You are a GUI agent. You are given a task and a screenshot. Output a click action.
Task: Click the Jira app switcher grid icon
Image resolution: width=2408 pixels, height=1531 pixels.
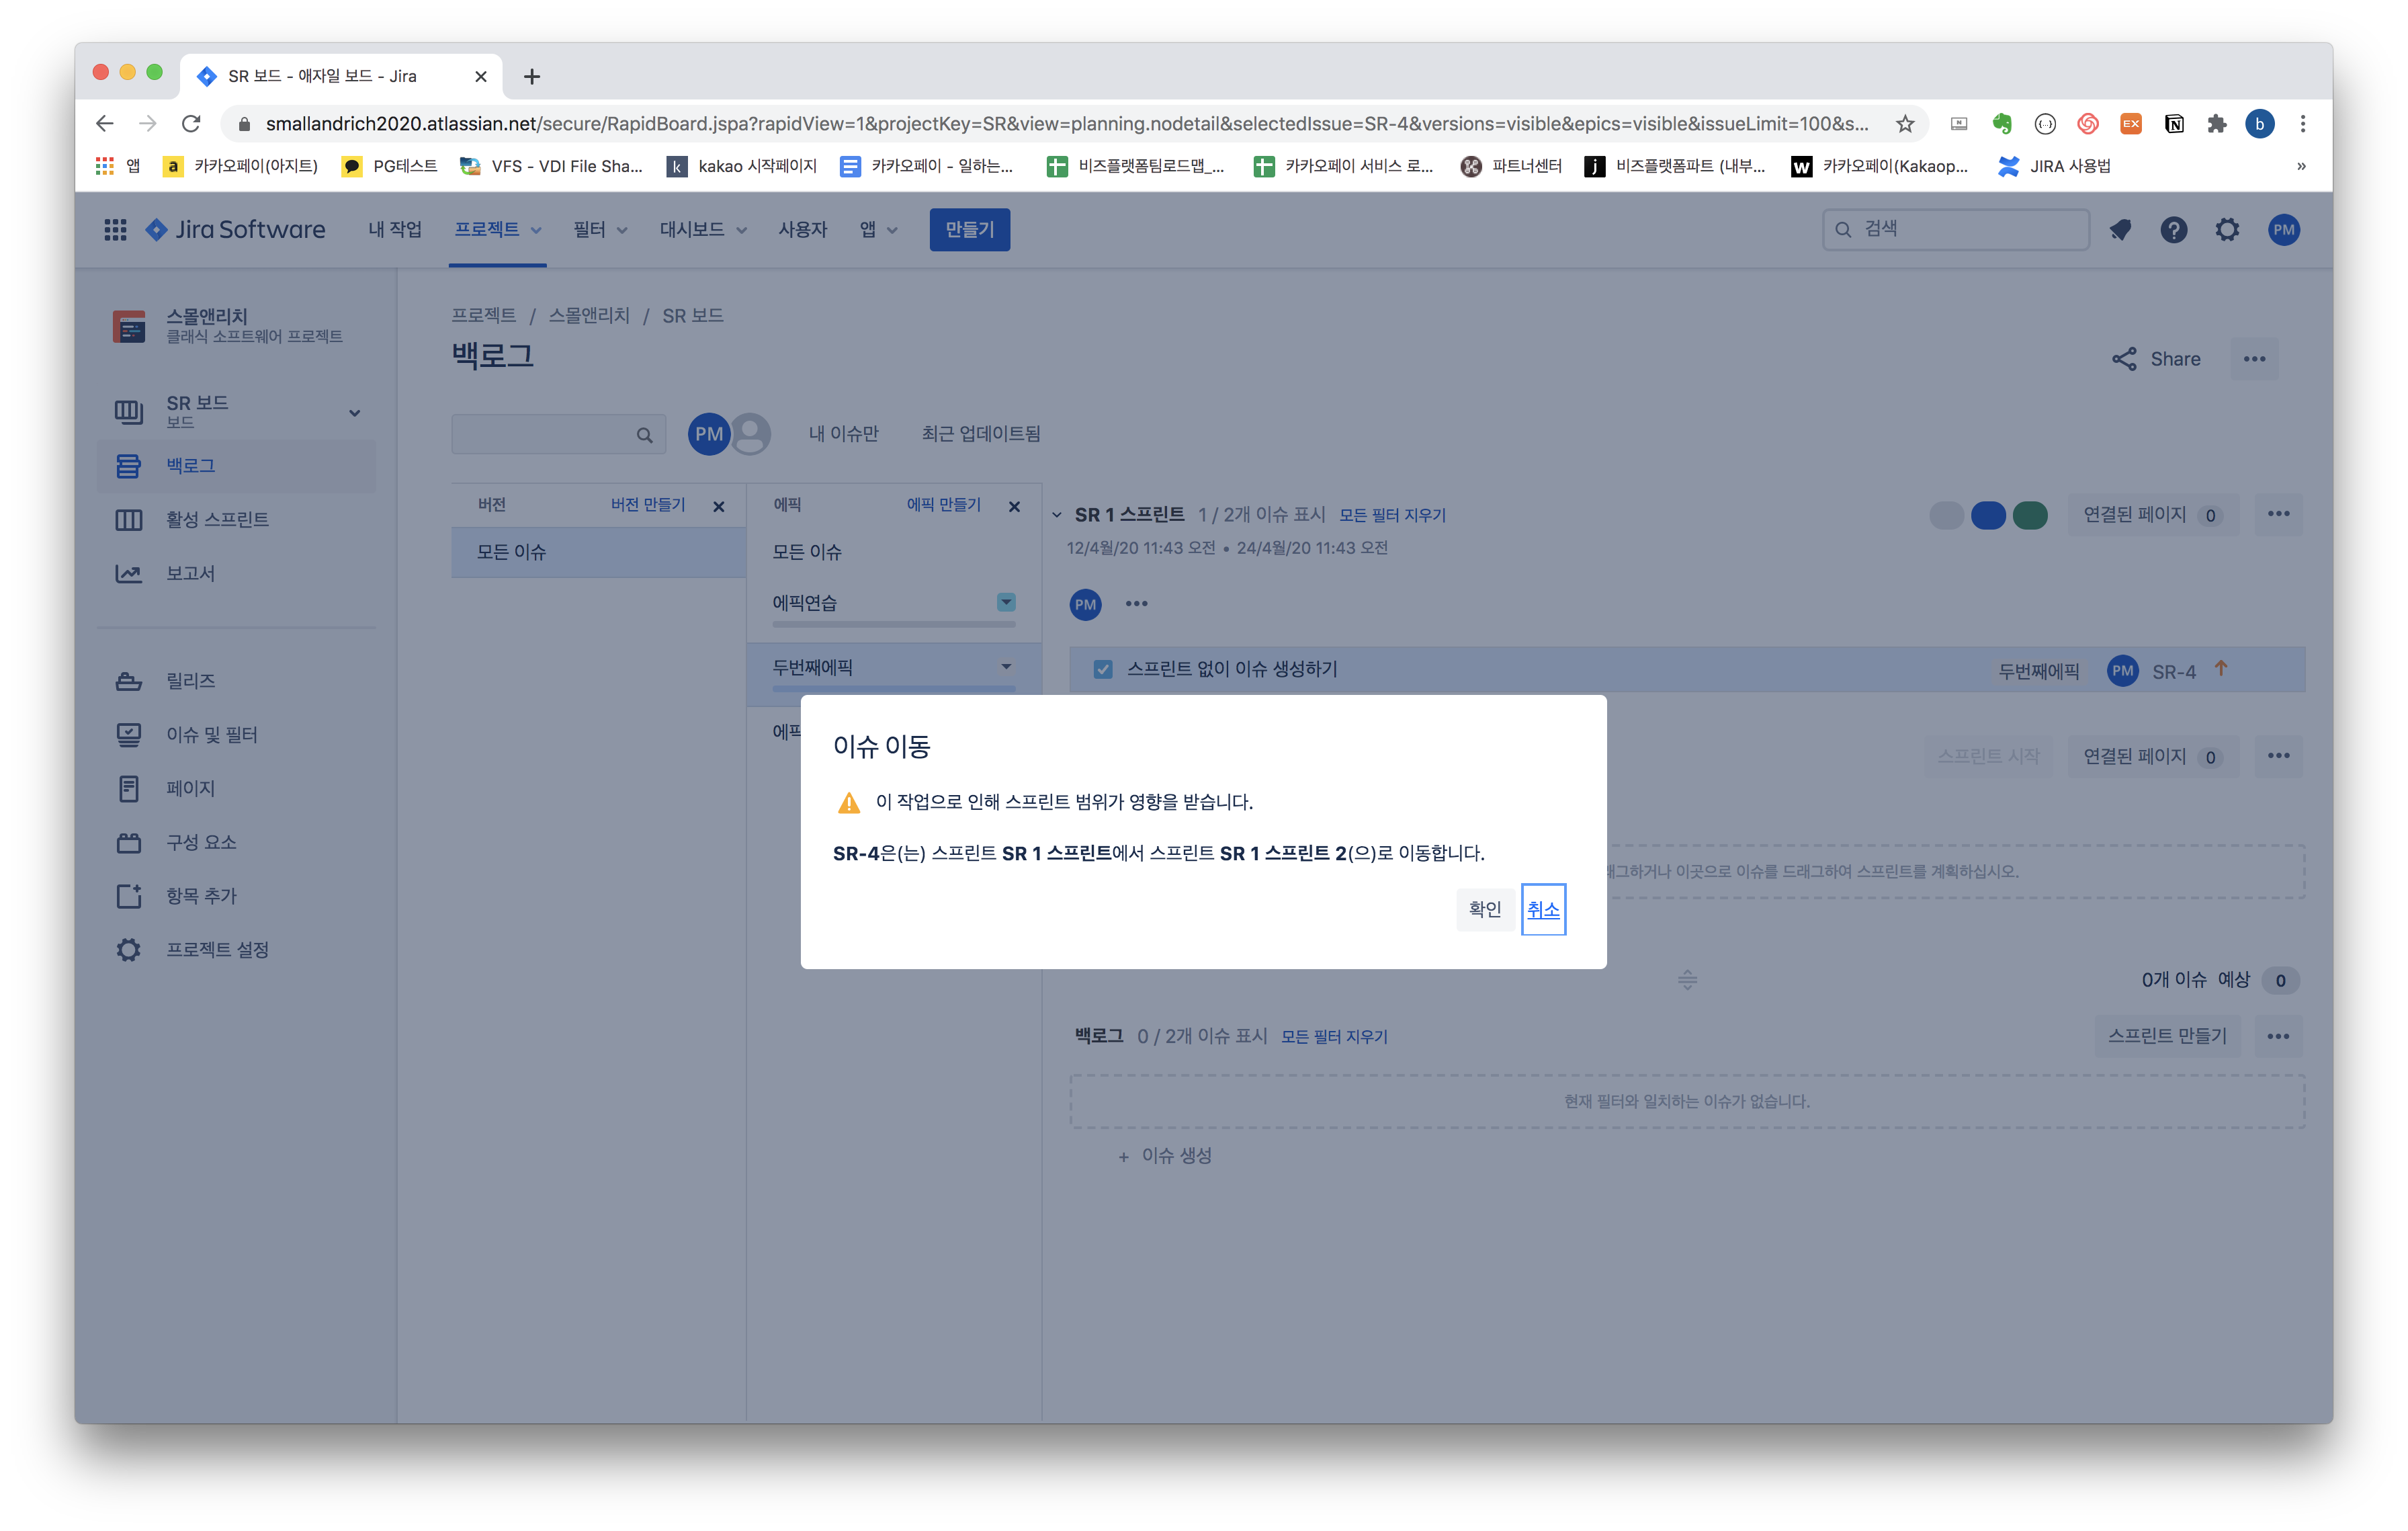(x=115, y=230)
